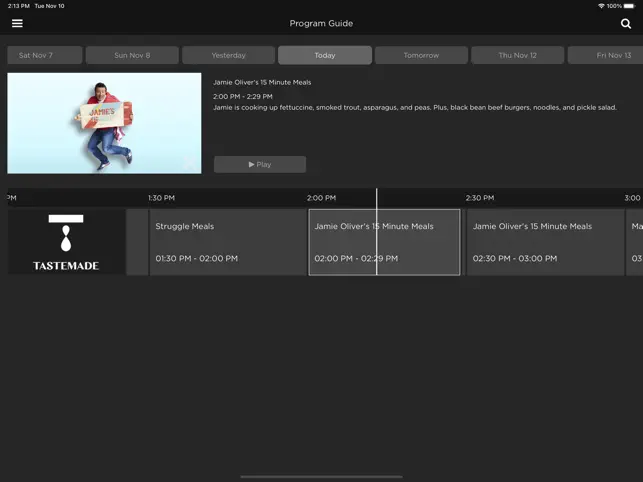643x482 pixels.
Task: Switch to the Yesterday tab
Action: coord(228,55)
